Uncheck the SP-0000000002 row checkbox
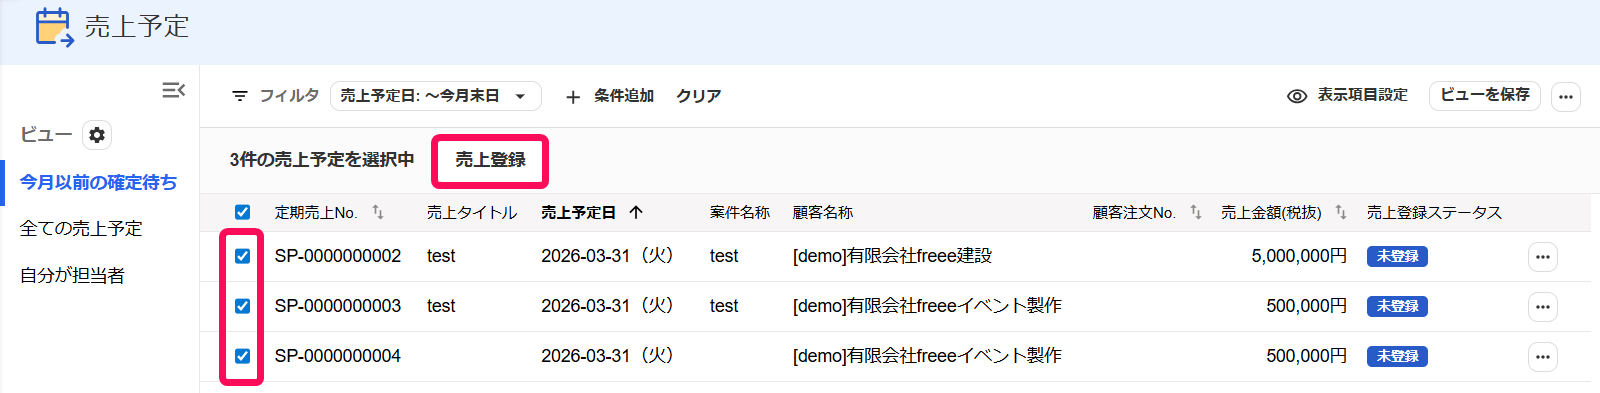This screenshot has height=393, width=1600. (x=242, y=256)
